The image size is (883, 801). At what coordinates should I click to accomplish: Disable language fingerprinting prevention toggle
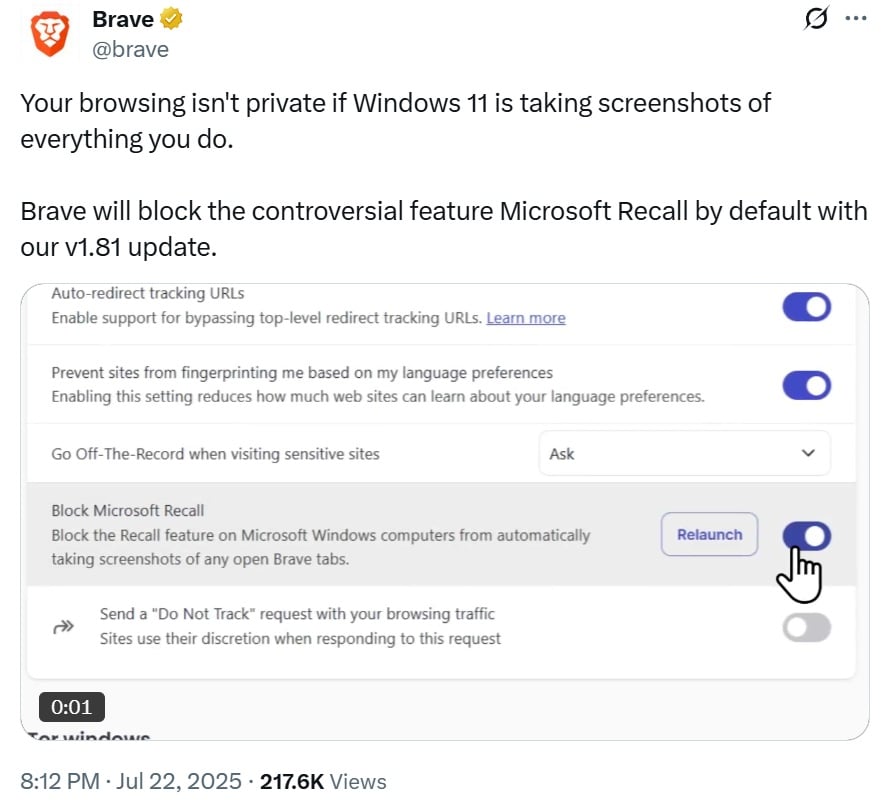click(806, 385)
